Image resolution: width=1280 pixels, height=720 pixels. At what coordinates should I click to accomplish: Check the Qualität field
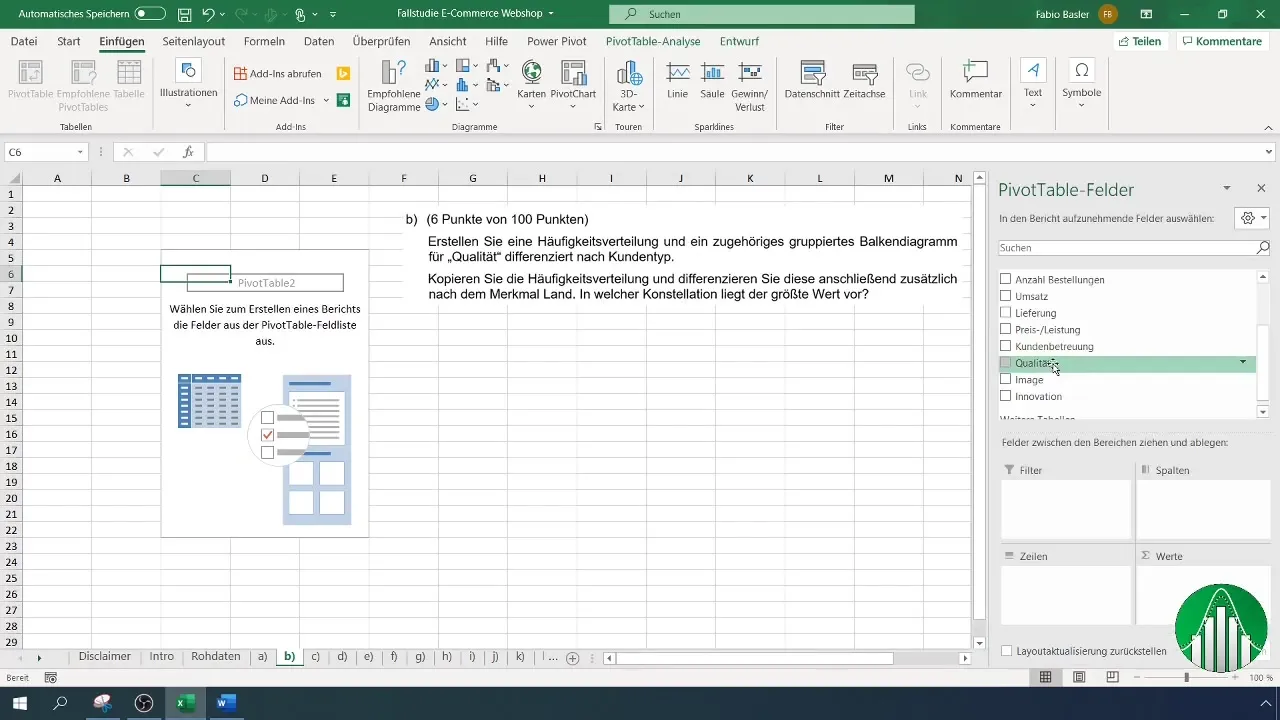tap(1006, 363)
